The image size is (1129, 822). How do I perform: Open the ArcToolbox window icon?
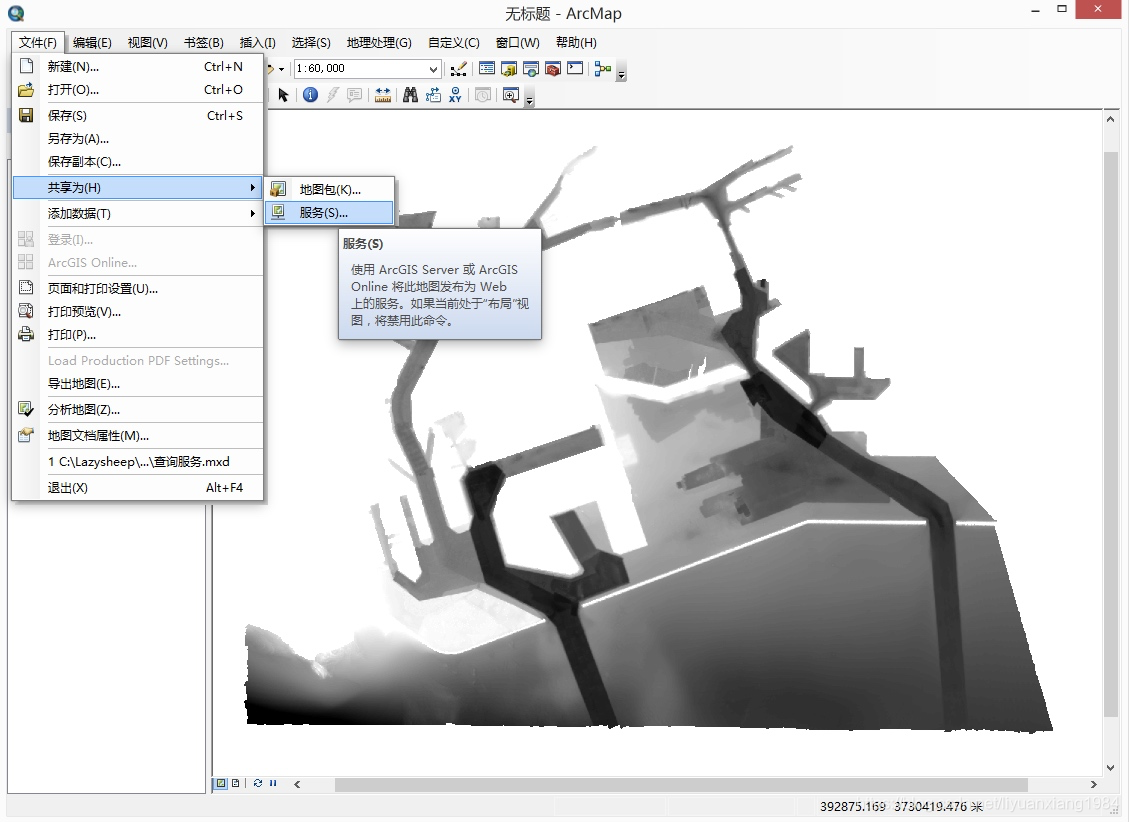point(553,69)
